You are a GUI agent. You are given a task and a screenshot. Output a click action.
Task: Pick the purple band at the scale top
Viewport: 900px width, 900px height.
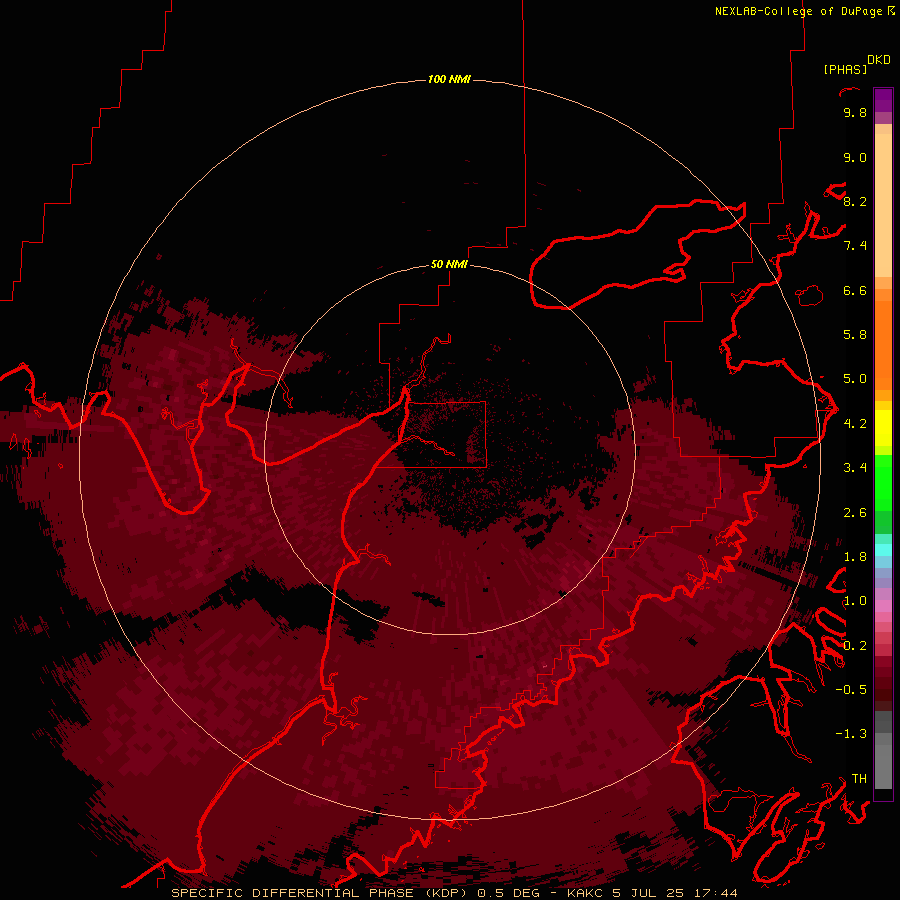pyautogui.click(x=883, y=100)
